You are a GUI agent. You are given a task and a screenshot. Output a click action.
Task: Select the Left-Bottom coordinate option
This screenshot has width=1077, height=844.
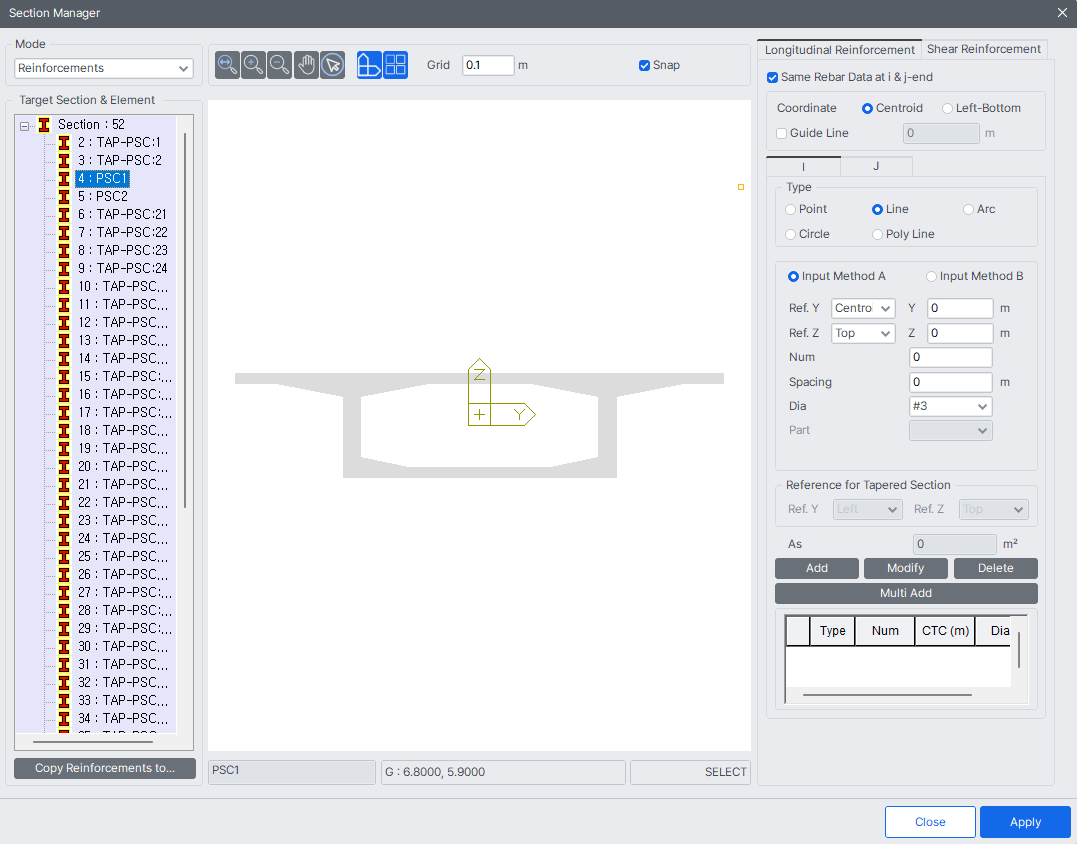[x=947, y=109]
